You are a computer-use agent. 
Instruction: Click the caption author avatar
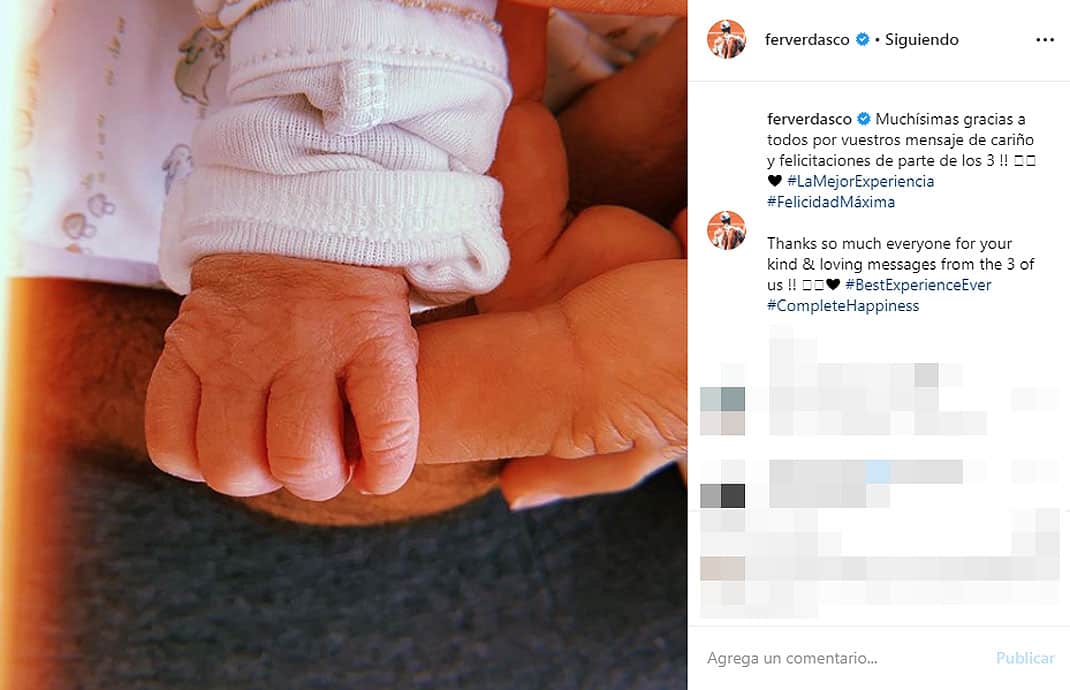(726, 230)
